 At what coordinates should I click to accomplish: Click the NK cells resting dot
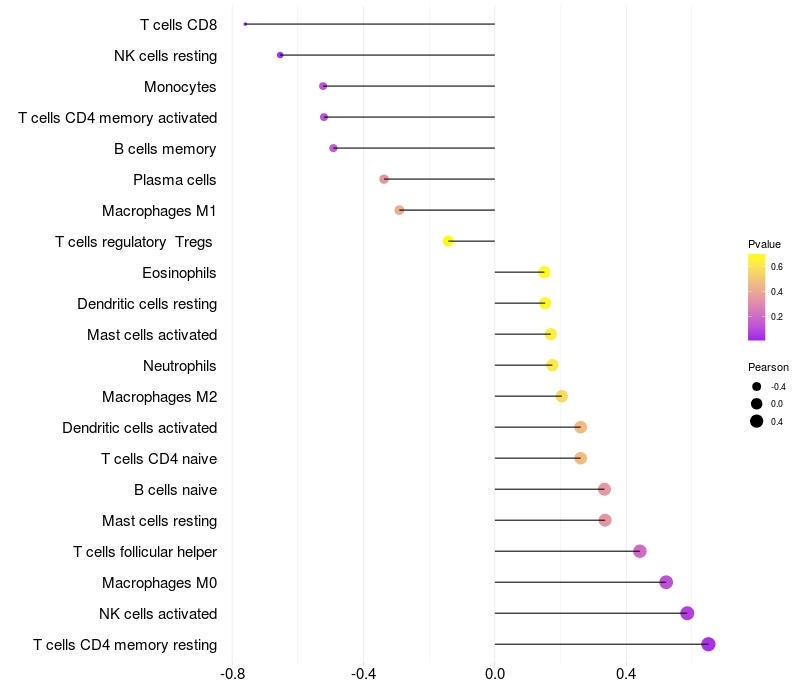pos(280,55)
